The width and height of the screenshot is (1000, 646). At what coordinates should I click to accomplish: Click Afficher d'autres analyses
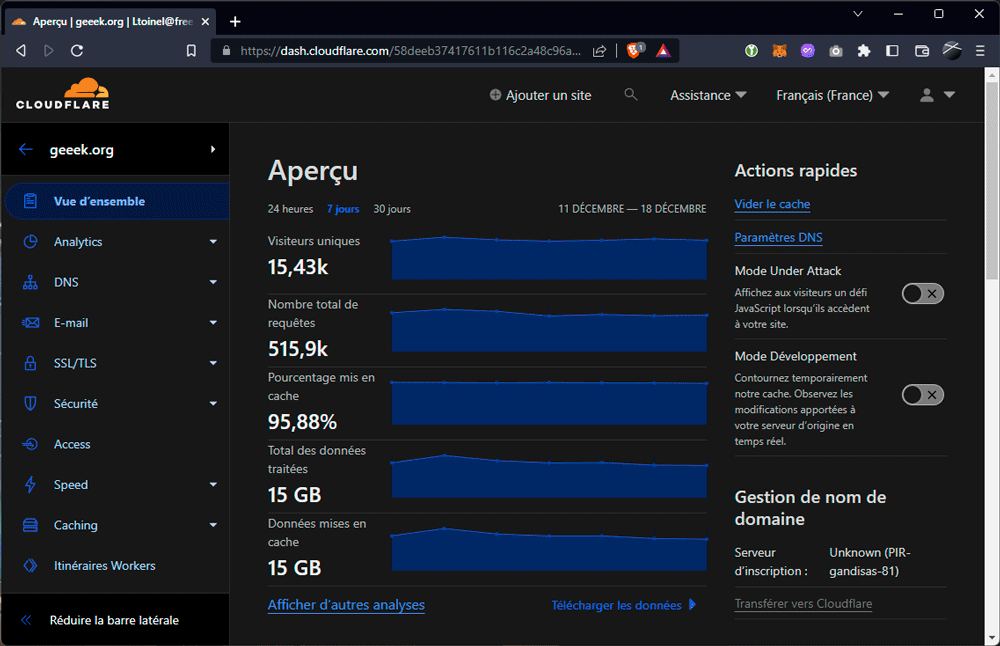pos(346,605)
